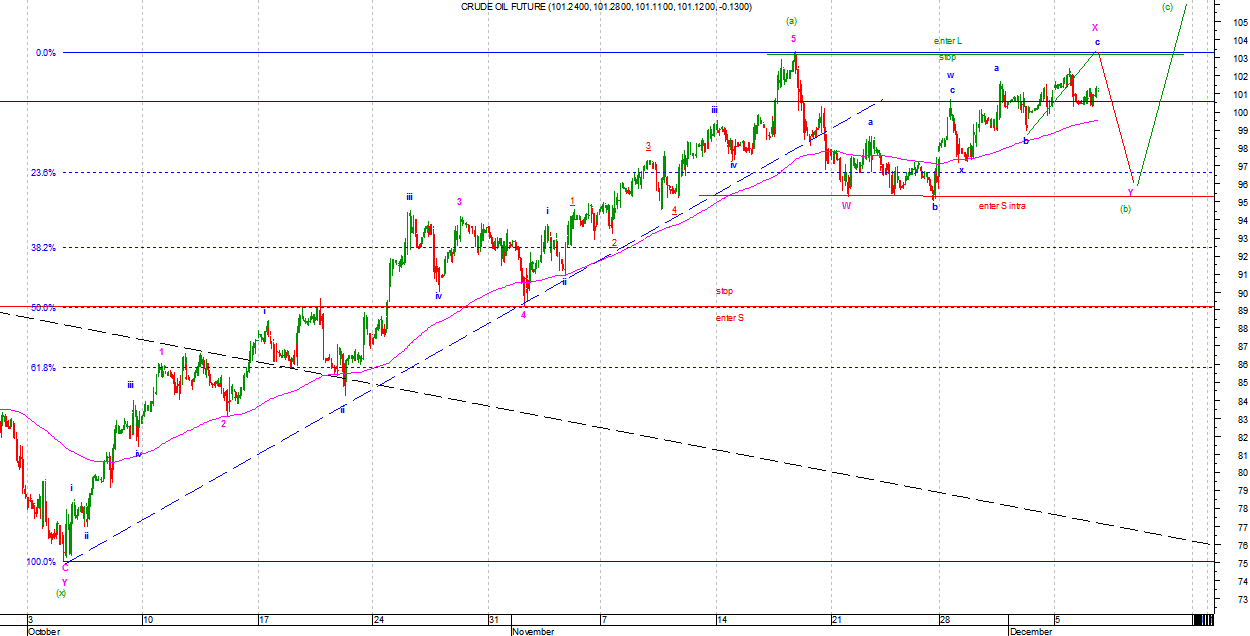
Task: Click the November label on time axis
Action: 533,631
